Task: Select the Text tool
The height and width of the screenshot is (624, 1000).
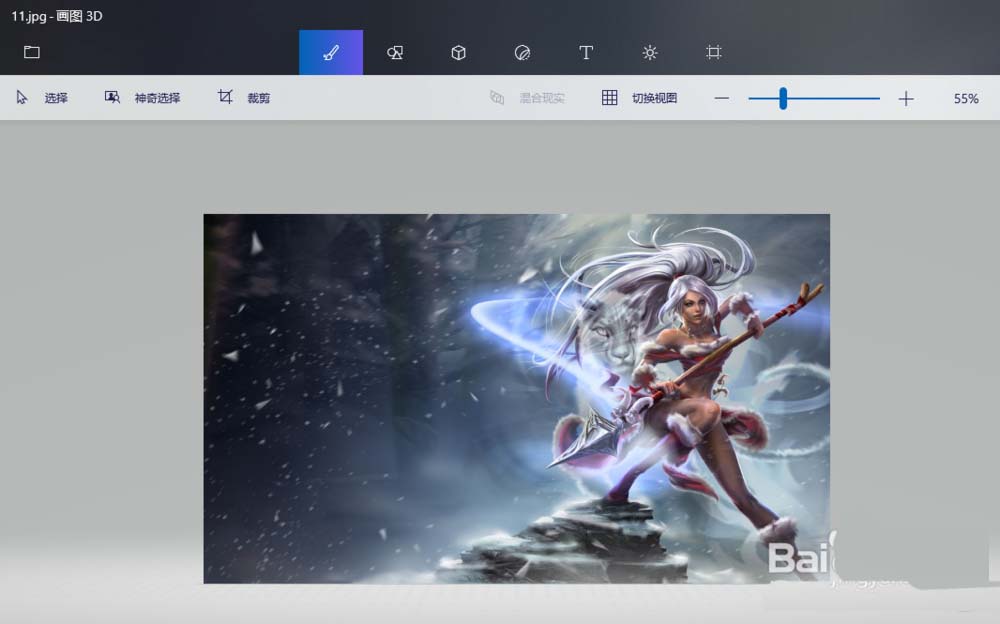Action: [x=586, y=52]
